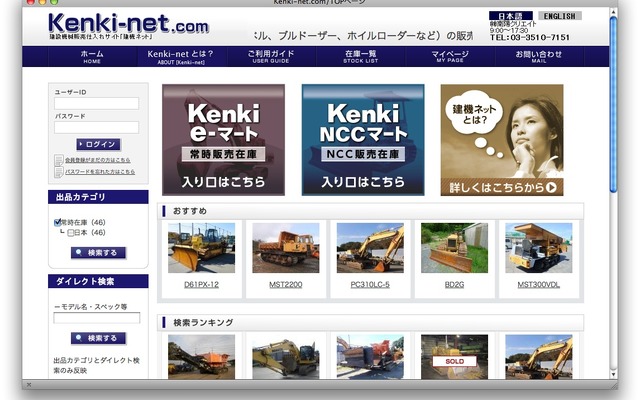Screen dimensions: 640x400
Task: Focus the ユーザーID input field
Action: tap(96, 103)
